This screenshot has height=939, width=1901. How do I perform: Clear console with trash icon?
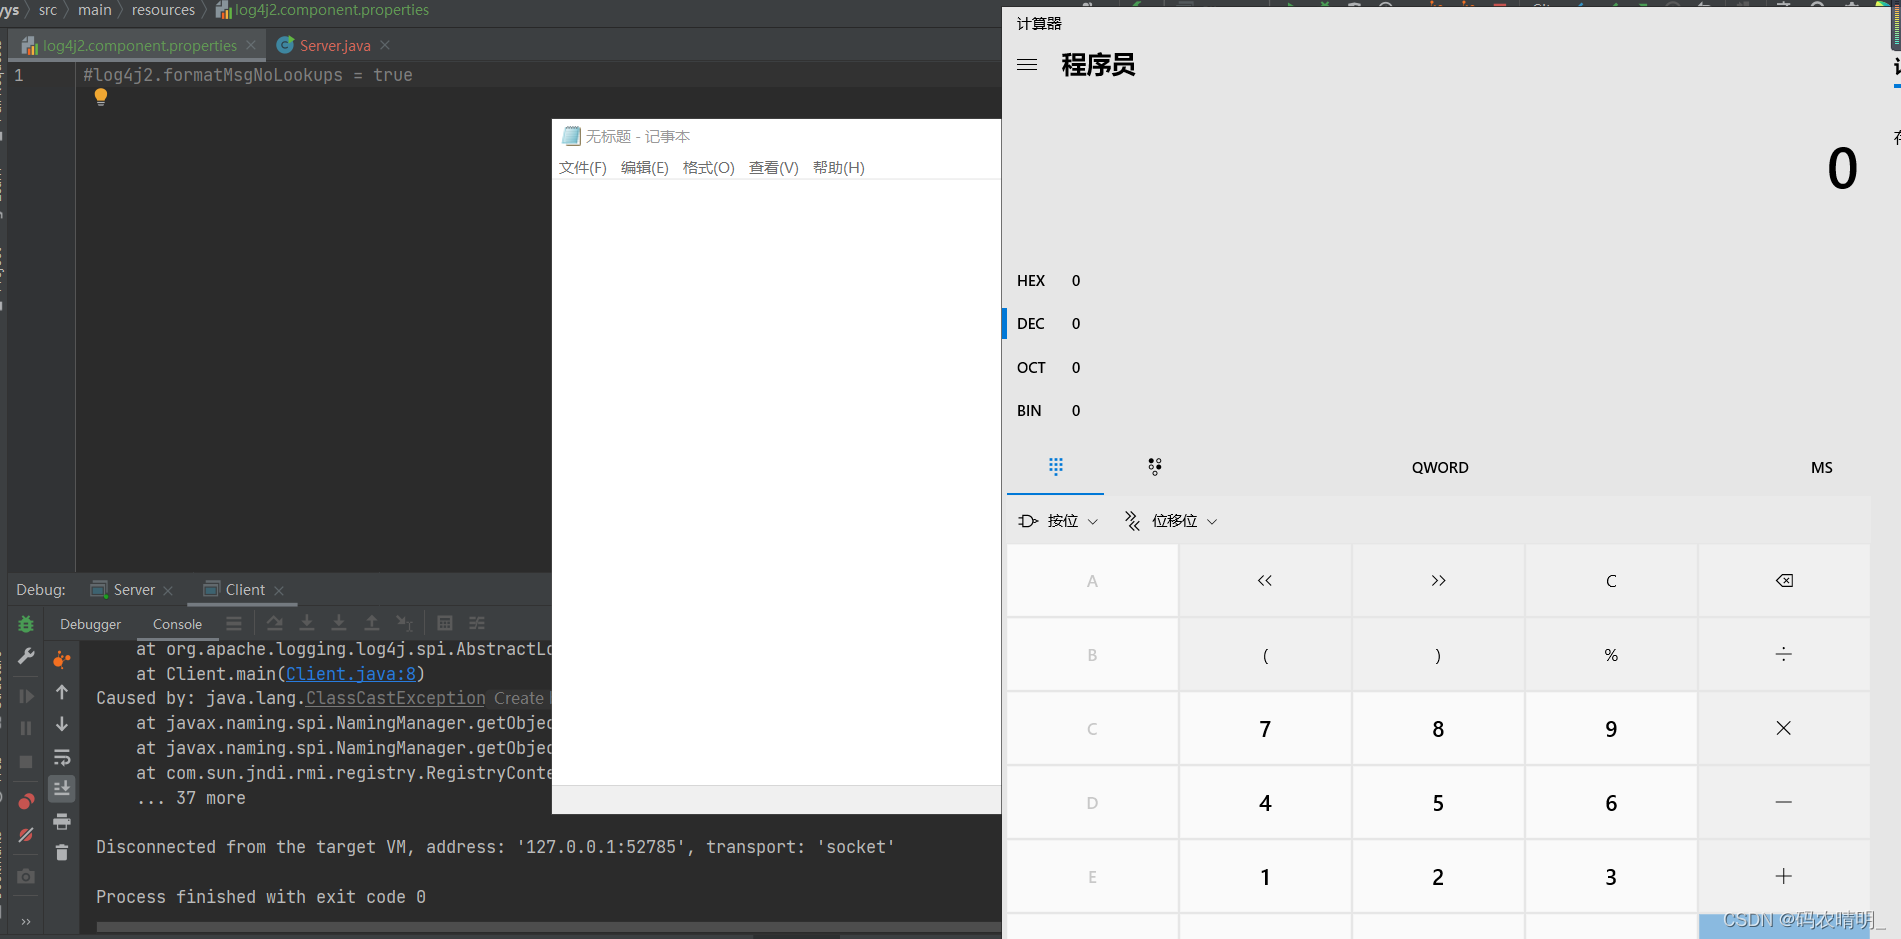pos(62,853)
